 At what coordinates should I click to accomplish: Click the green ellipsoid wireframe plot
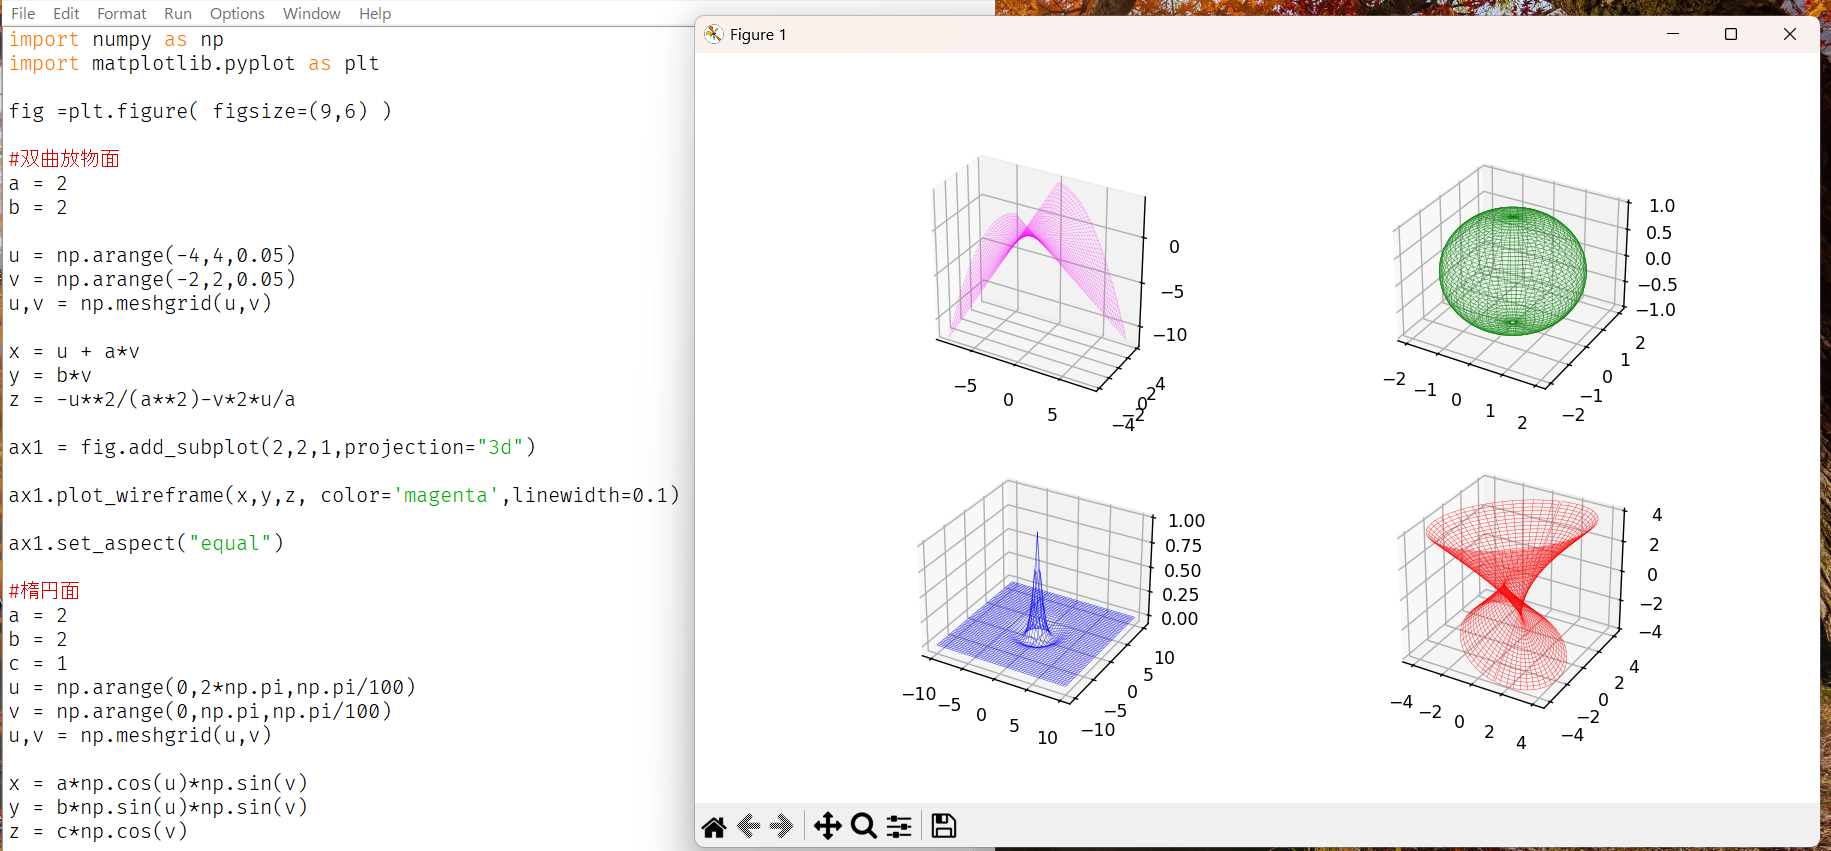click(x=1512, y=271)
